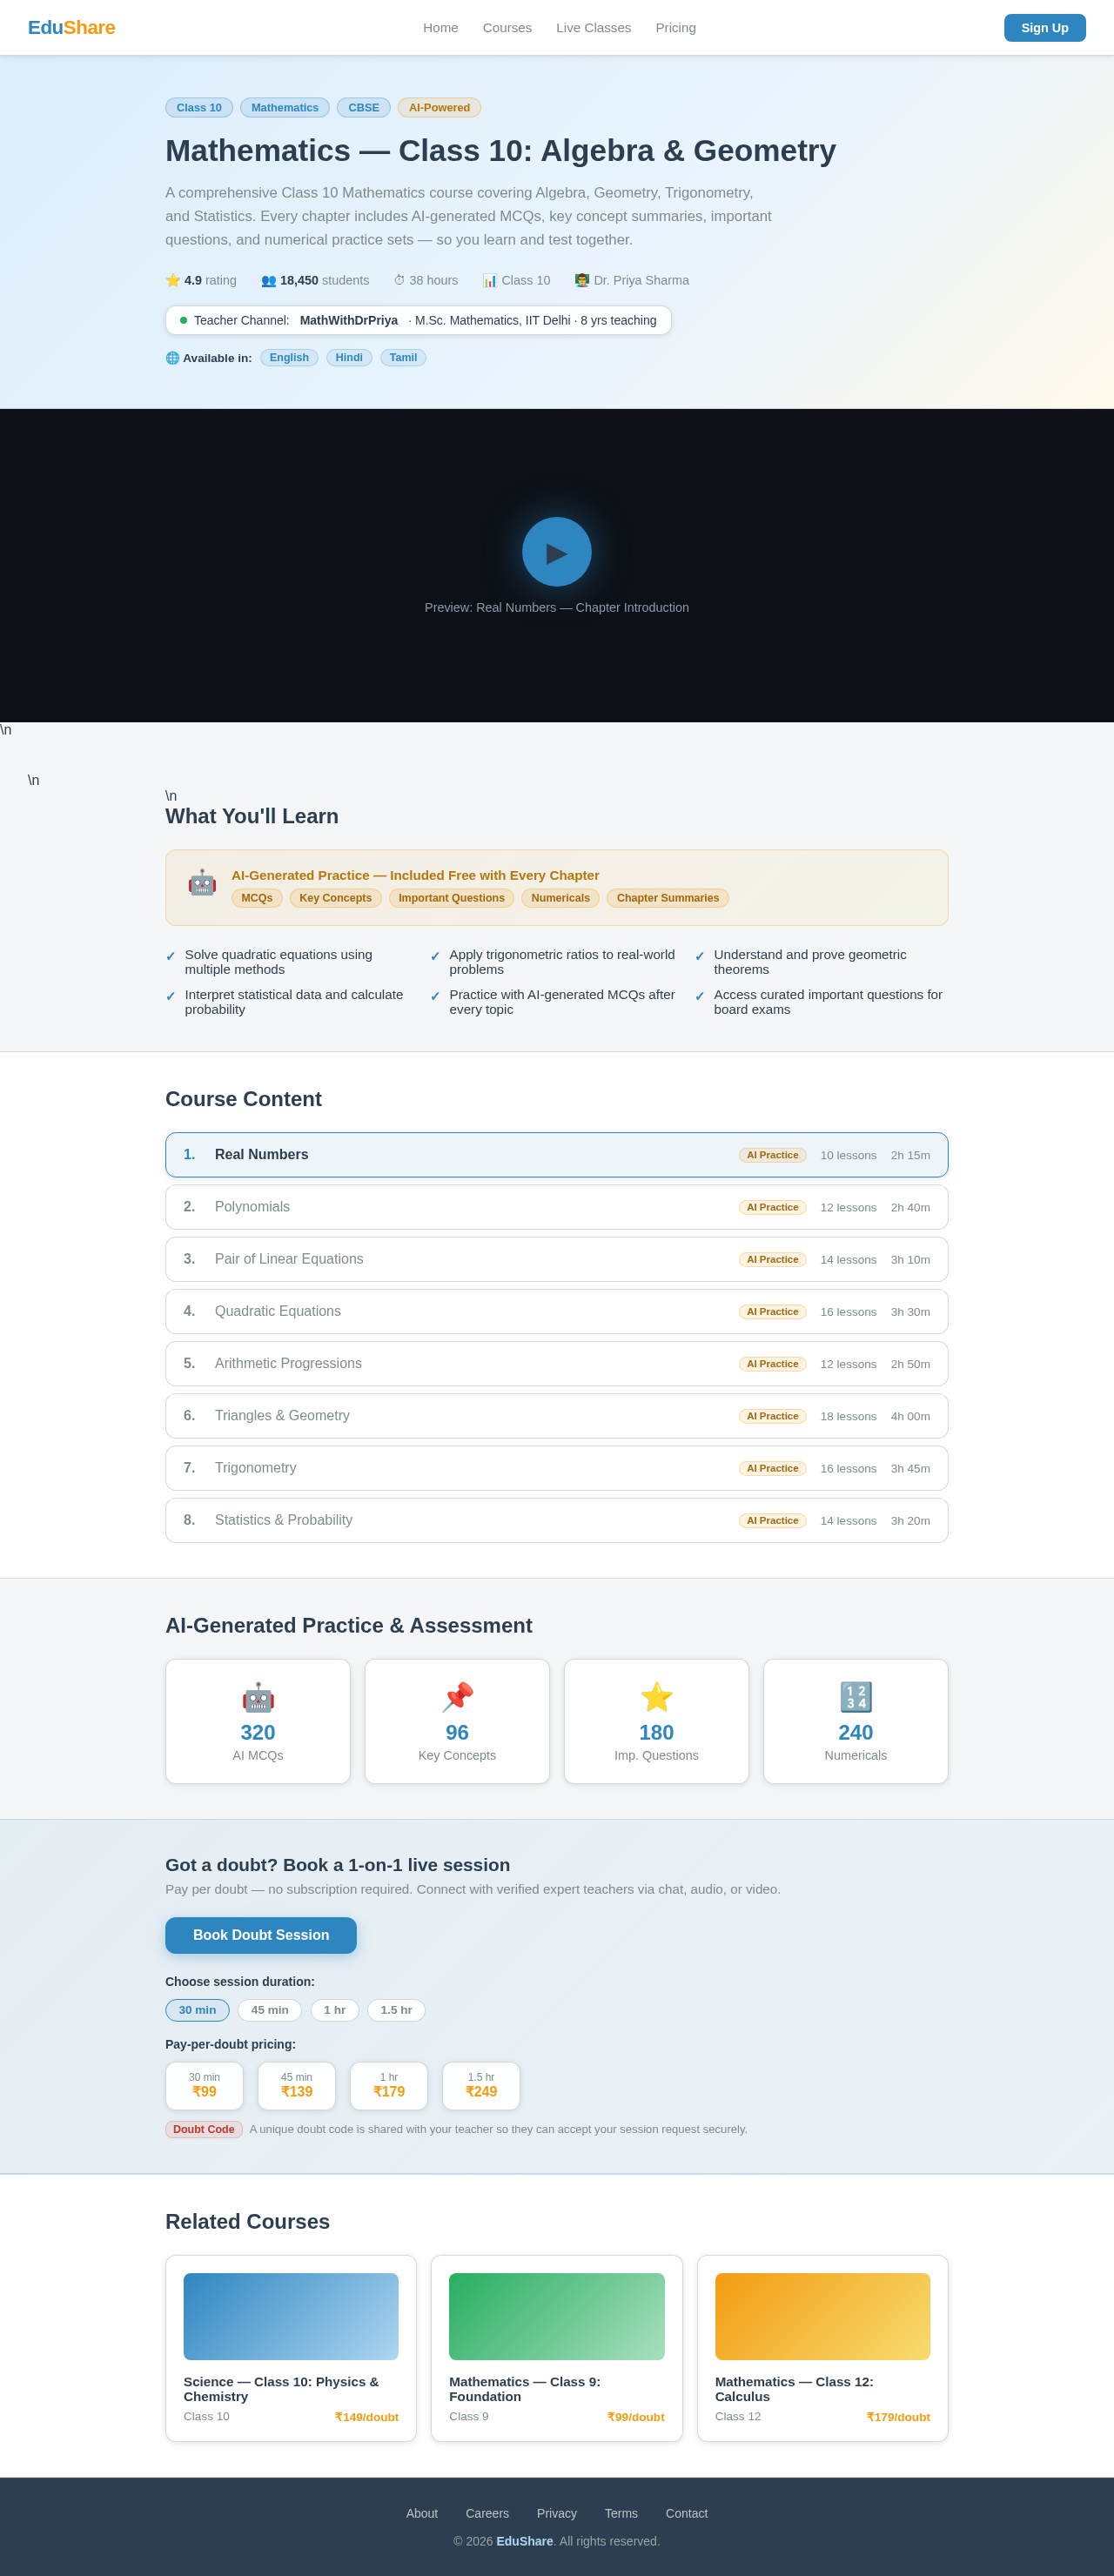Open the About footer link
Image resolution: width=1114 pixels, height=2576 pixels.
point(422,2513)
